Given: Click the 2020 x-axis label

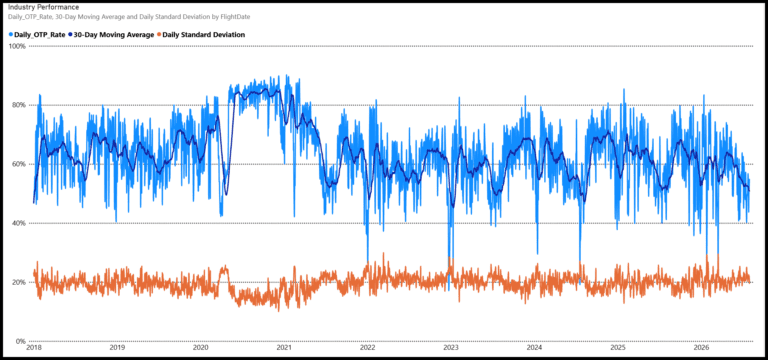Looking at the screenshot, I should pyautogui.click(x=200, y=348).
